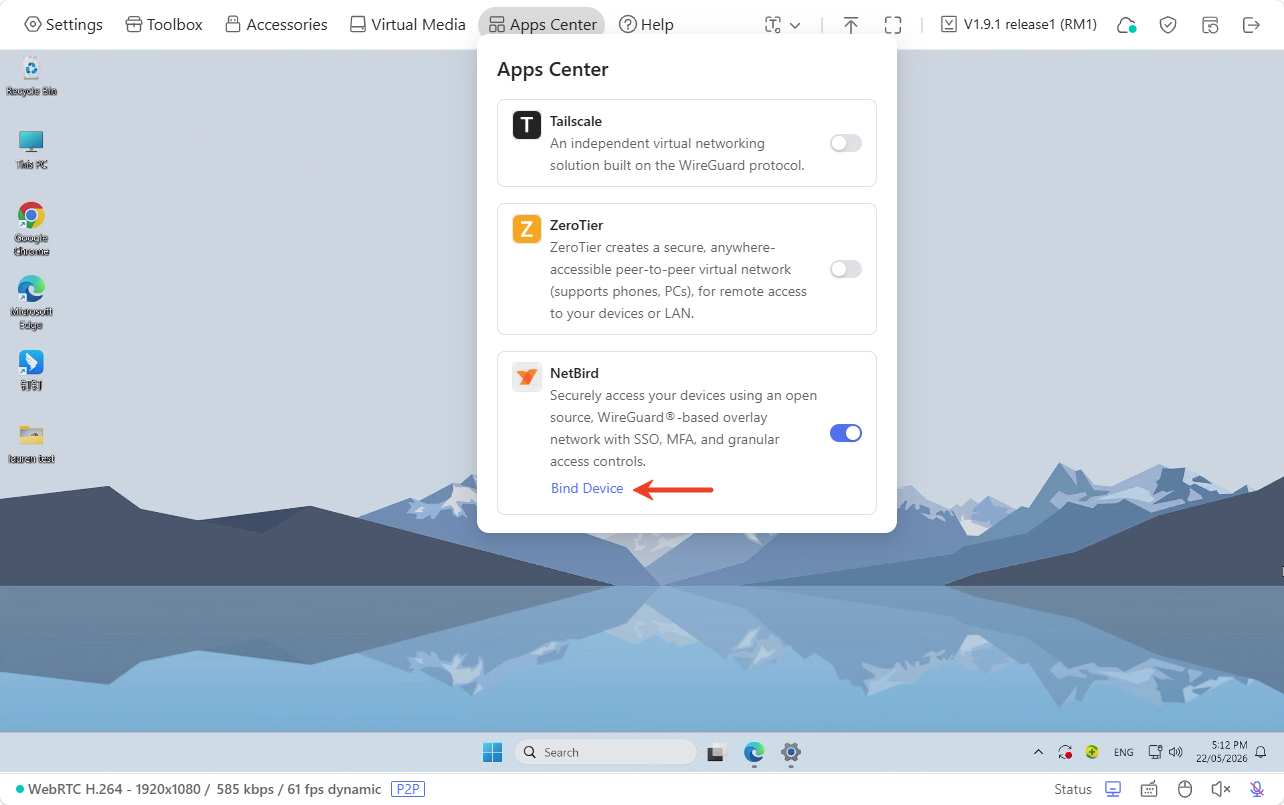Select the This PC desktop icon

coord(31,150)
